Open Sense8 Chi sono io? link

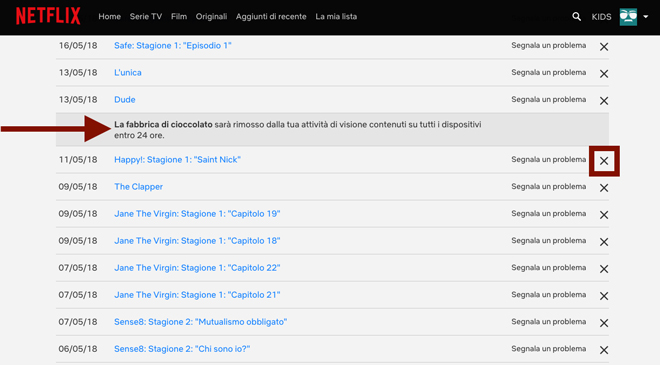pyautogui.click(x=182, y=349)
